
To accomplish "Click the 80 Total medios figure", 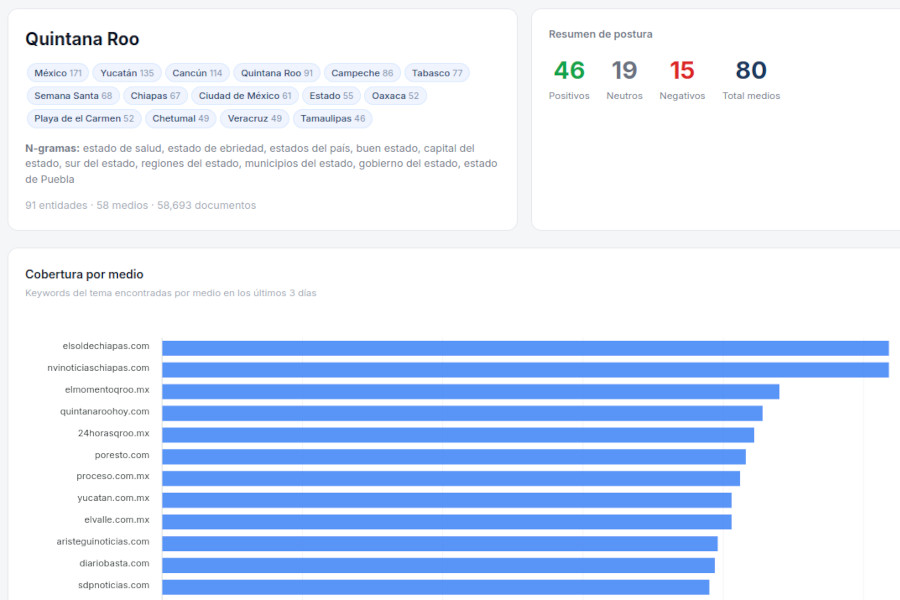I will pyautogui.click(x=751, y=71).
